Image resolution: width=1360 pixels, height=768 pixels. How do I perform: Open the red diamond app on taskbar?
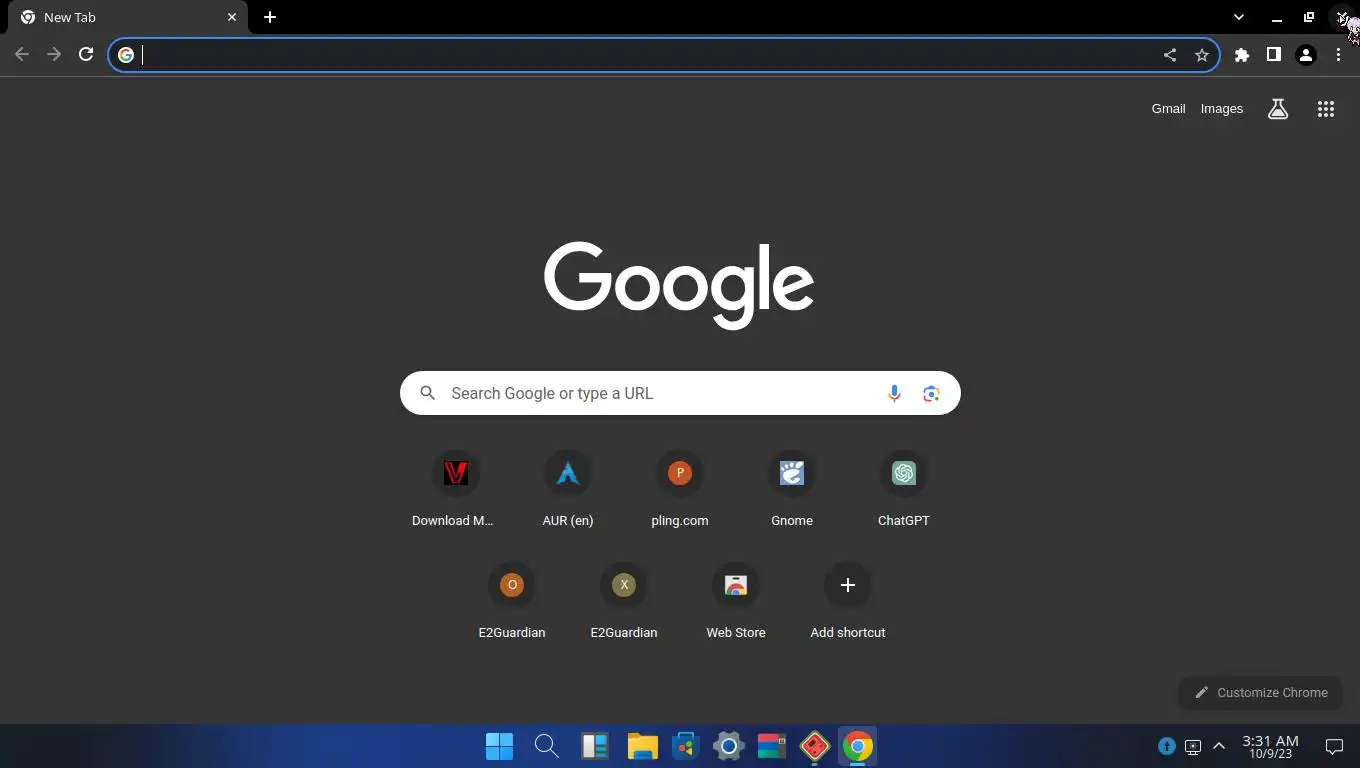815,746
